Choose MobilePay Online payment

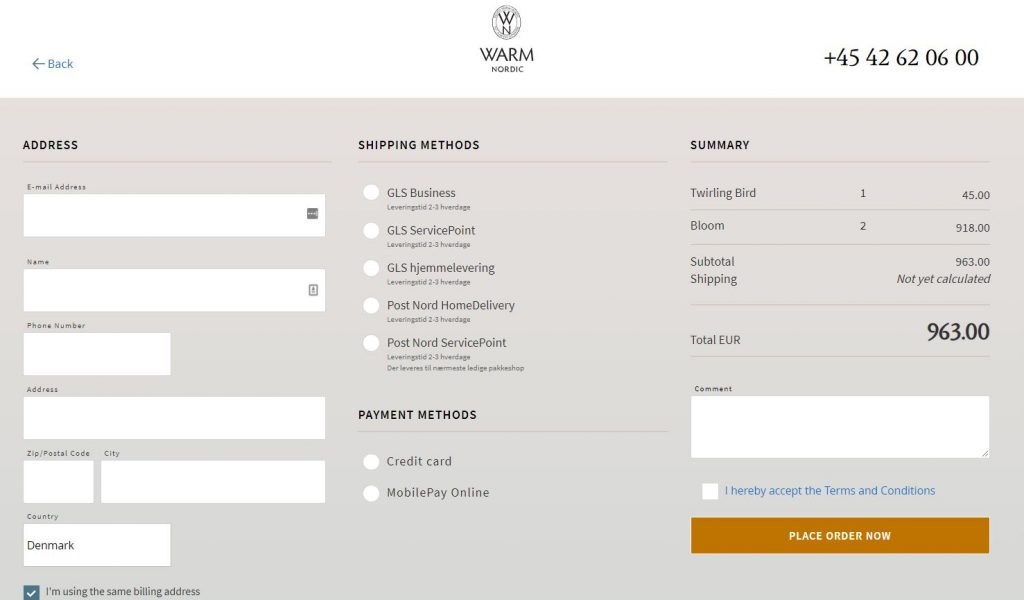point(371,493)
